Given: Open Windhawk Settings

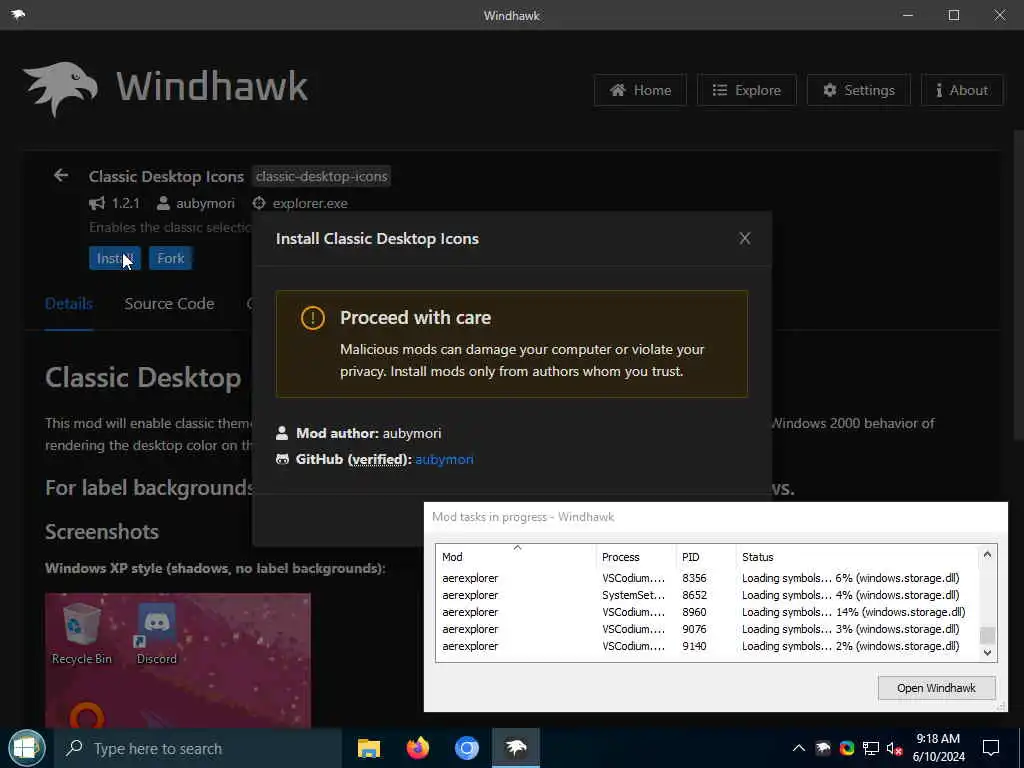Looking at the screenshot, I should [859, 90].
